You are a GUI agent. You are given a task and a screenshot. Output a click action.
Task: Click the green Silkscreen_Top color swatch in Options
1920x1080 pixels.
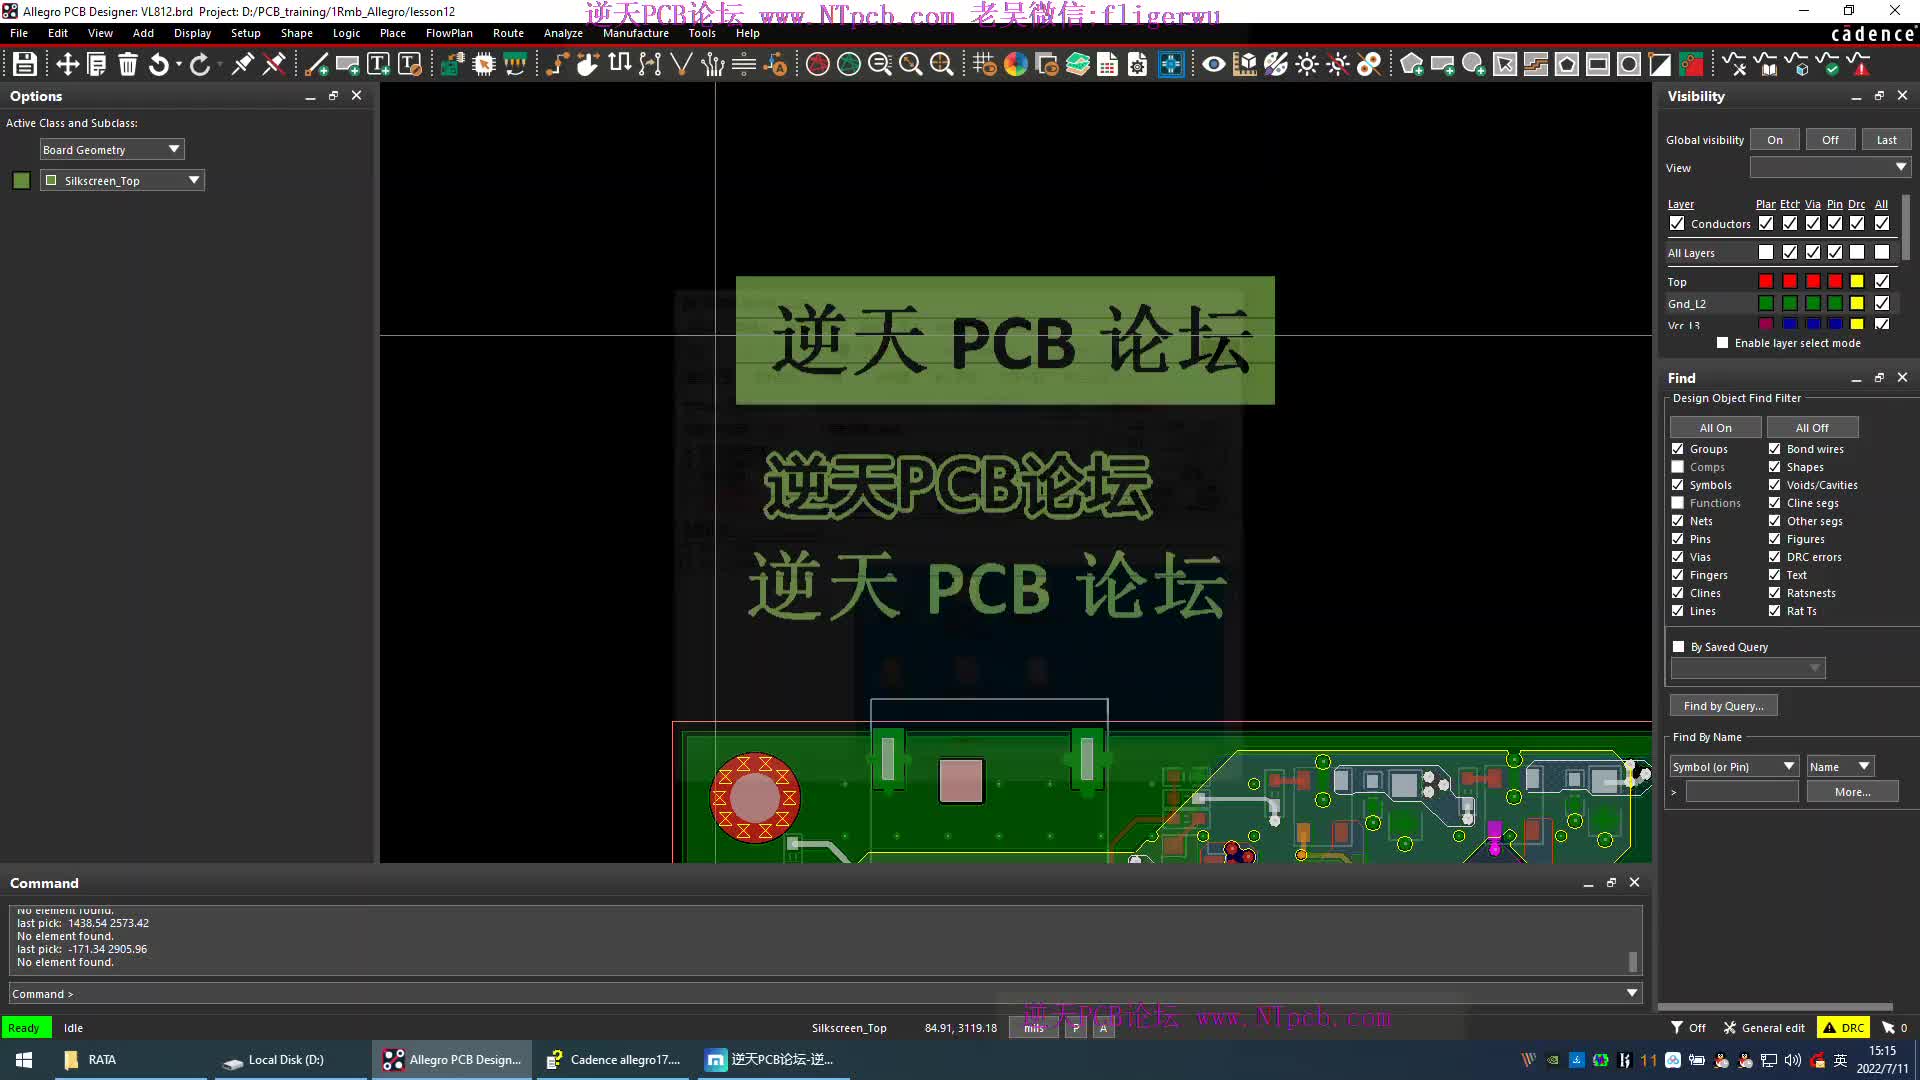coord(21,181)
